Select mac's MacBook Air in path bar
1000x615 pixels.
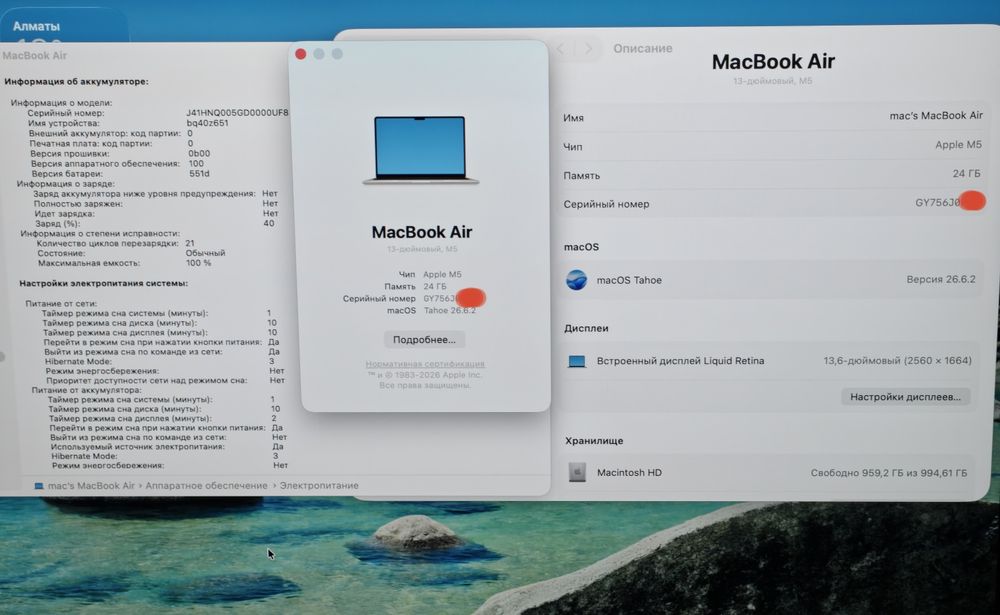coord(91,485)
